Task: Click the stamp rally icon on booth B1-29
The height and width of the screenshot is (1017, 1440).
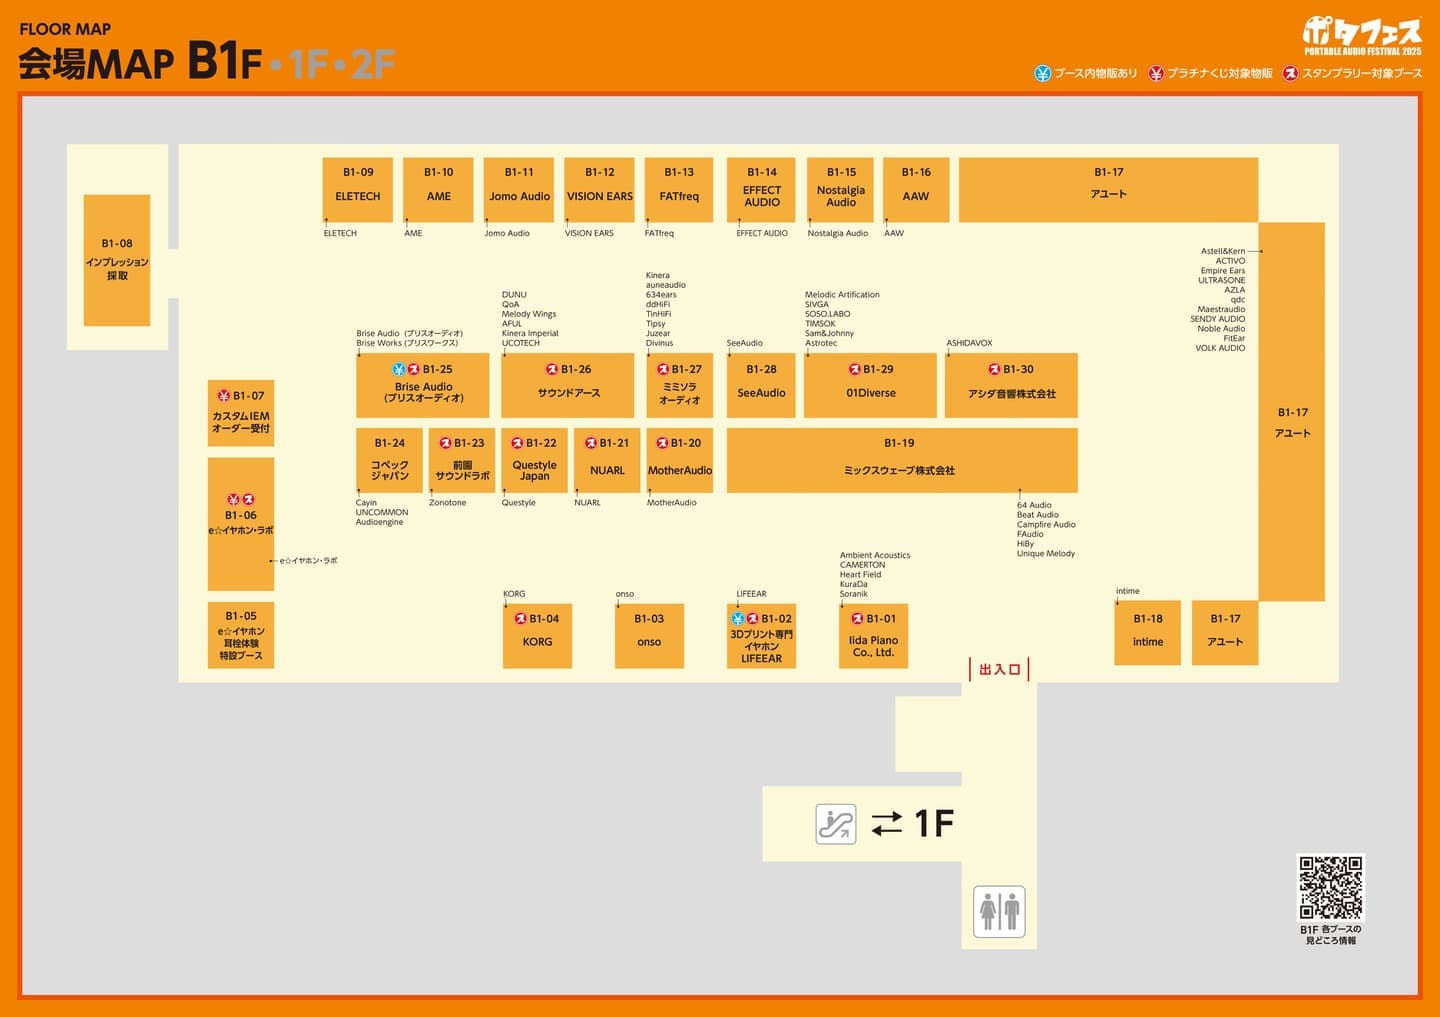Action: point(855,369)
